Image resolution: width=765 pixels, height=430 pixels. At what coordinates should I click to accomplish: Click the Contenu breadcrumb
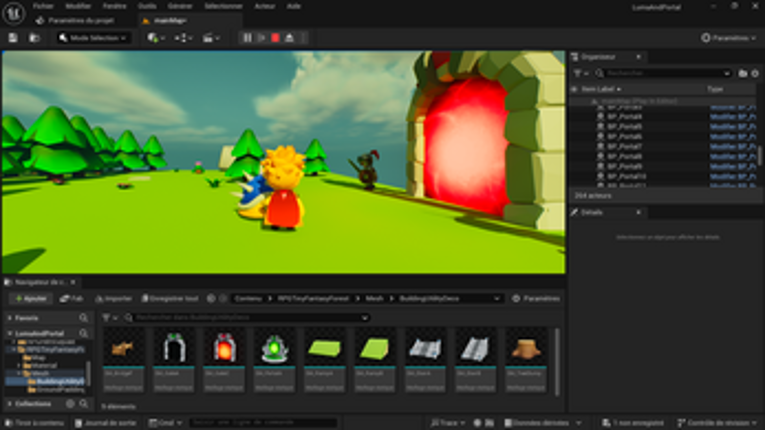tap(248, 299)
